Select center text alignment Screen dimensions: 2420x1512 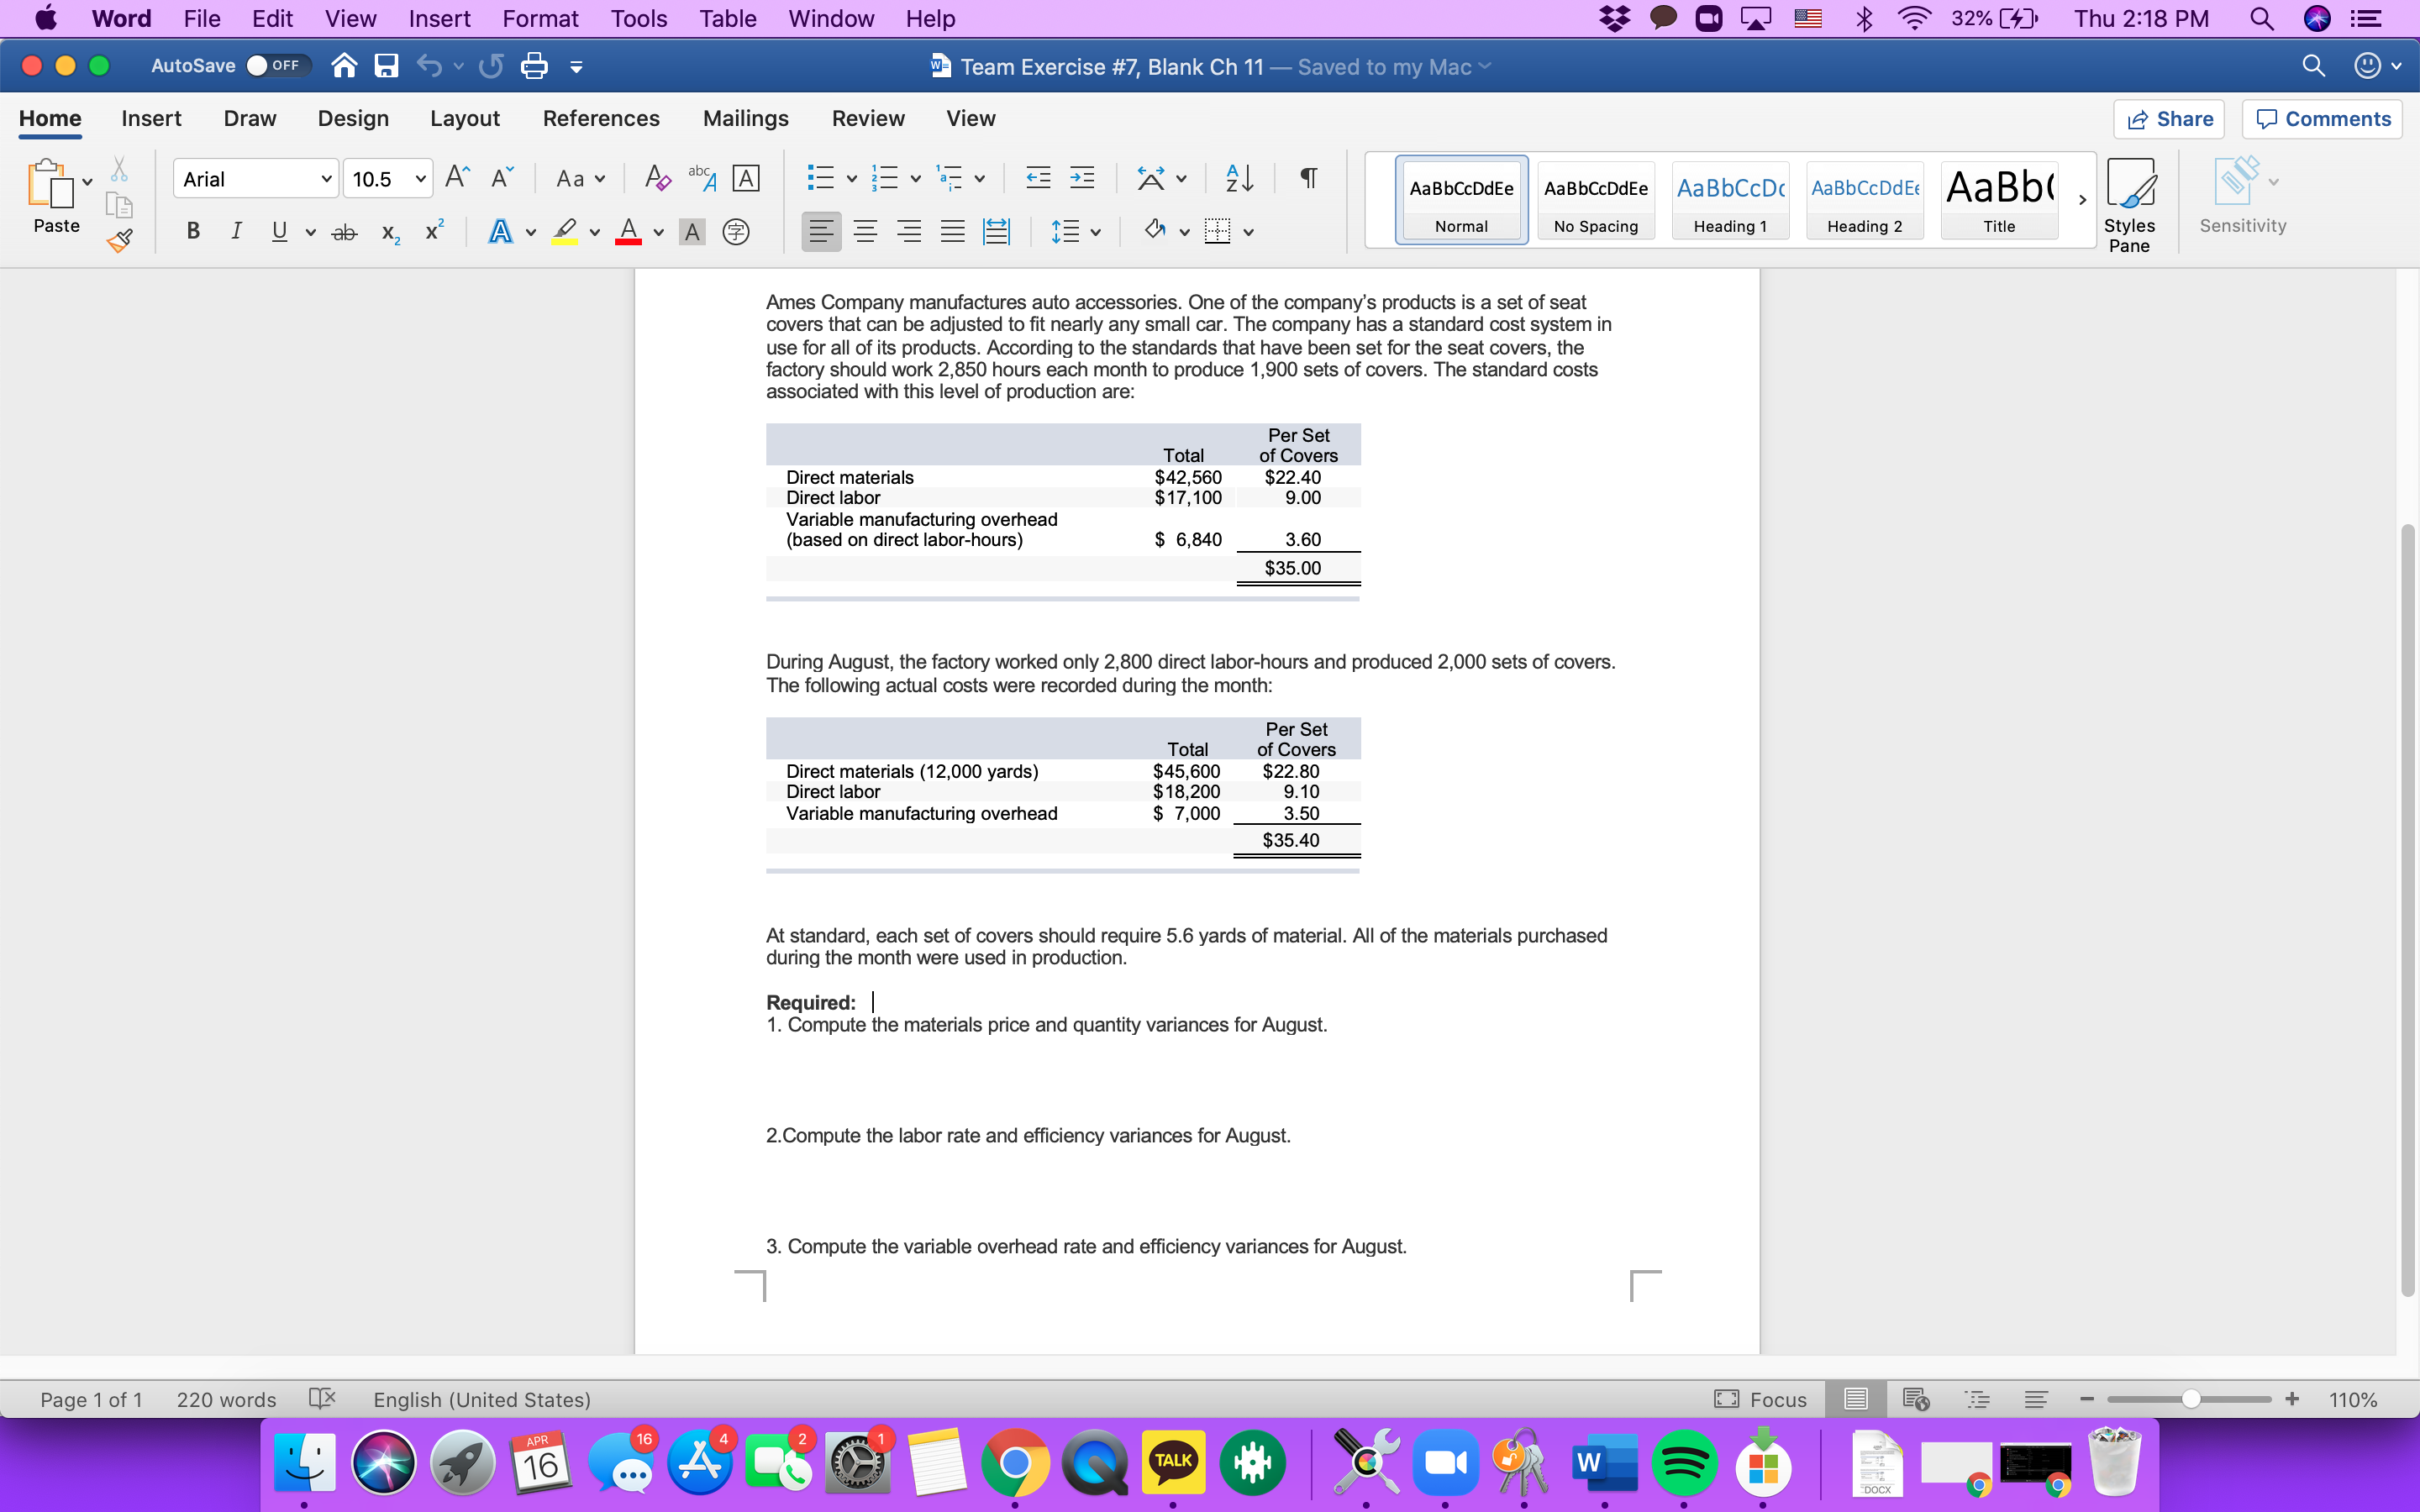click(864, 231)
